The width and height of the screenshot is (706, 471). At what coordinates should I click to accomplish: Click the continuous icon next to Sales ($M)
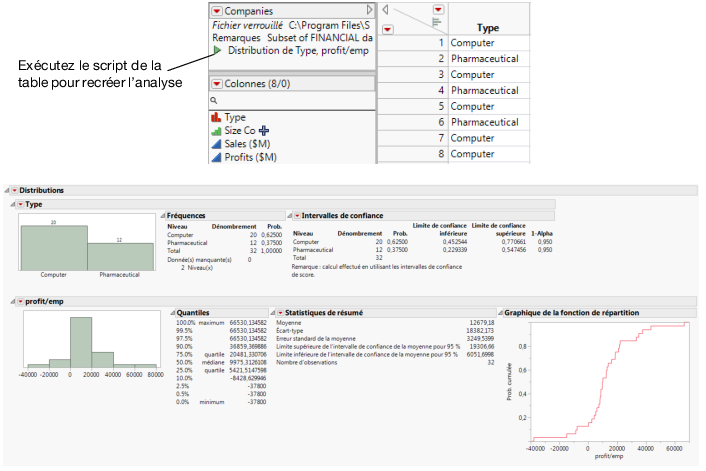pos(216,144)
